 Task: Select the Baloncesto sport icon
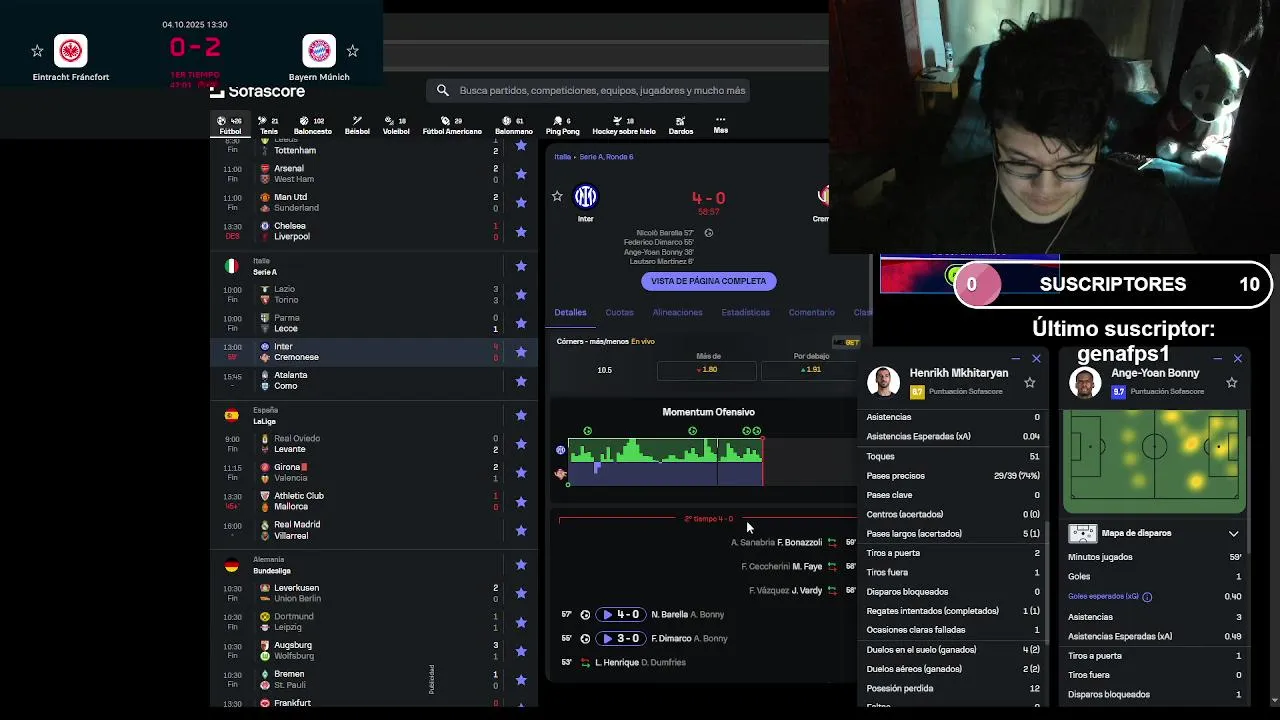click(x=312, y=126)
